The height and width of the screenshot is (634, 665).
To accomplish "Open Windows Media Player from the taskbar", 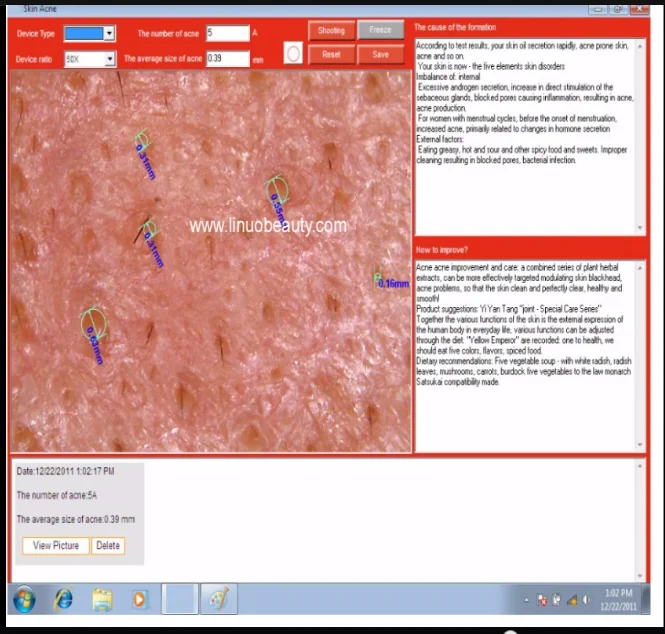I will (139, 600).
